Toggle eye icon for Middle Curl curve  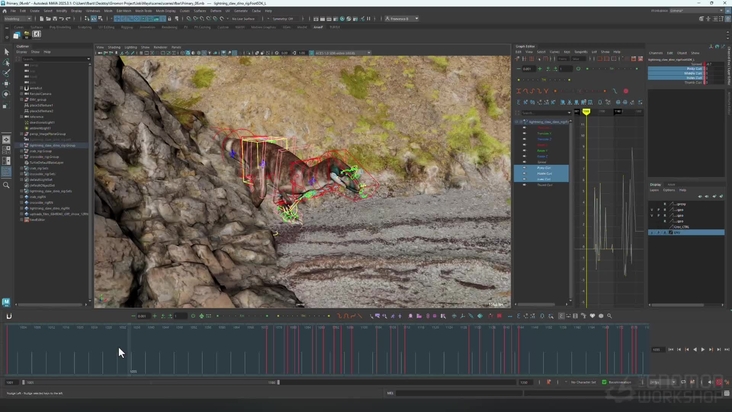524,174
